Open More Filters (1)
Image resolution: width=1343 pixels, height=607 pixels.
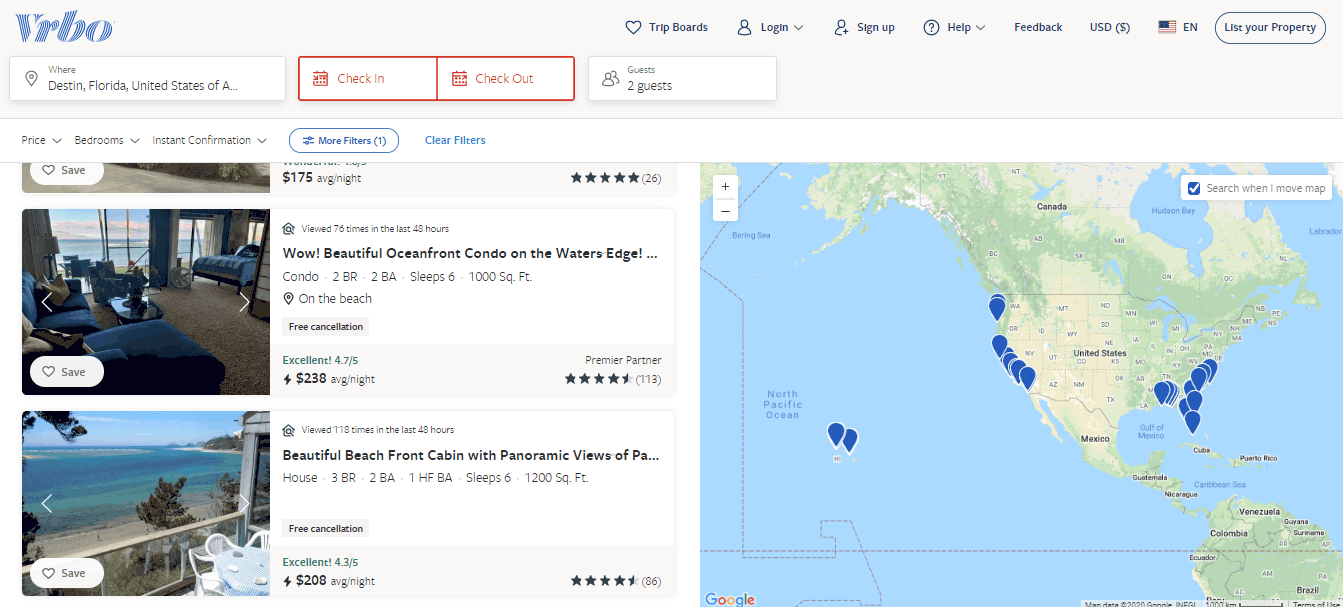point(344,141)
